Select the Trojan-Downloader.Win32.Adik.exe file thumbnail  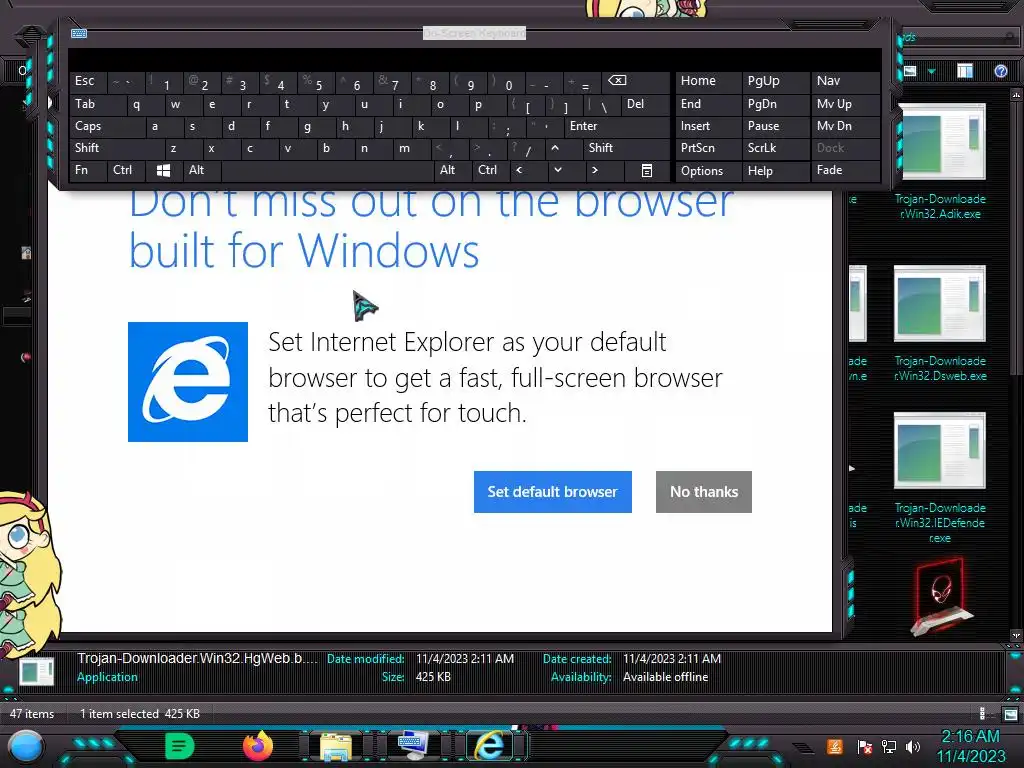(x=940, y=142)
